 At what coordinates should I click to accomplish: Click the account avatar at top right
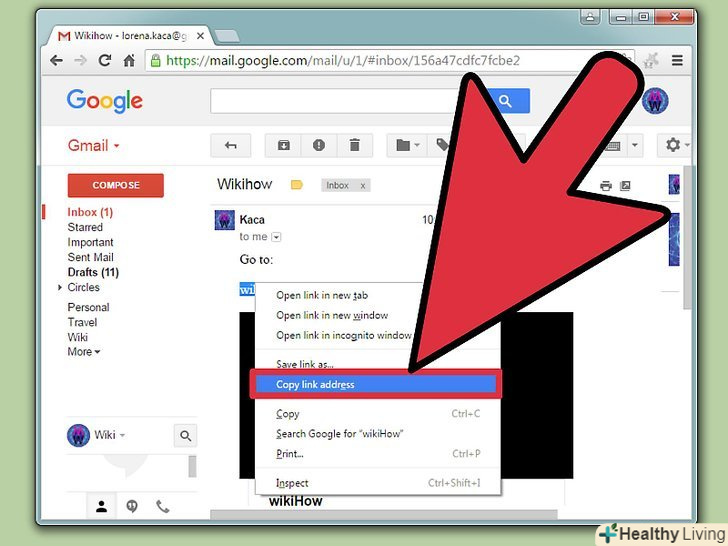click(655, 101)
